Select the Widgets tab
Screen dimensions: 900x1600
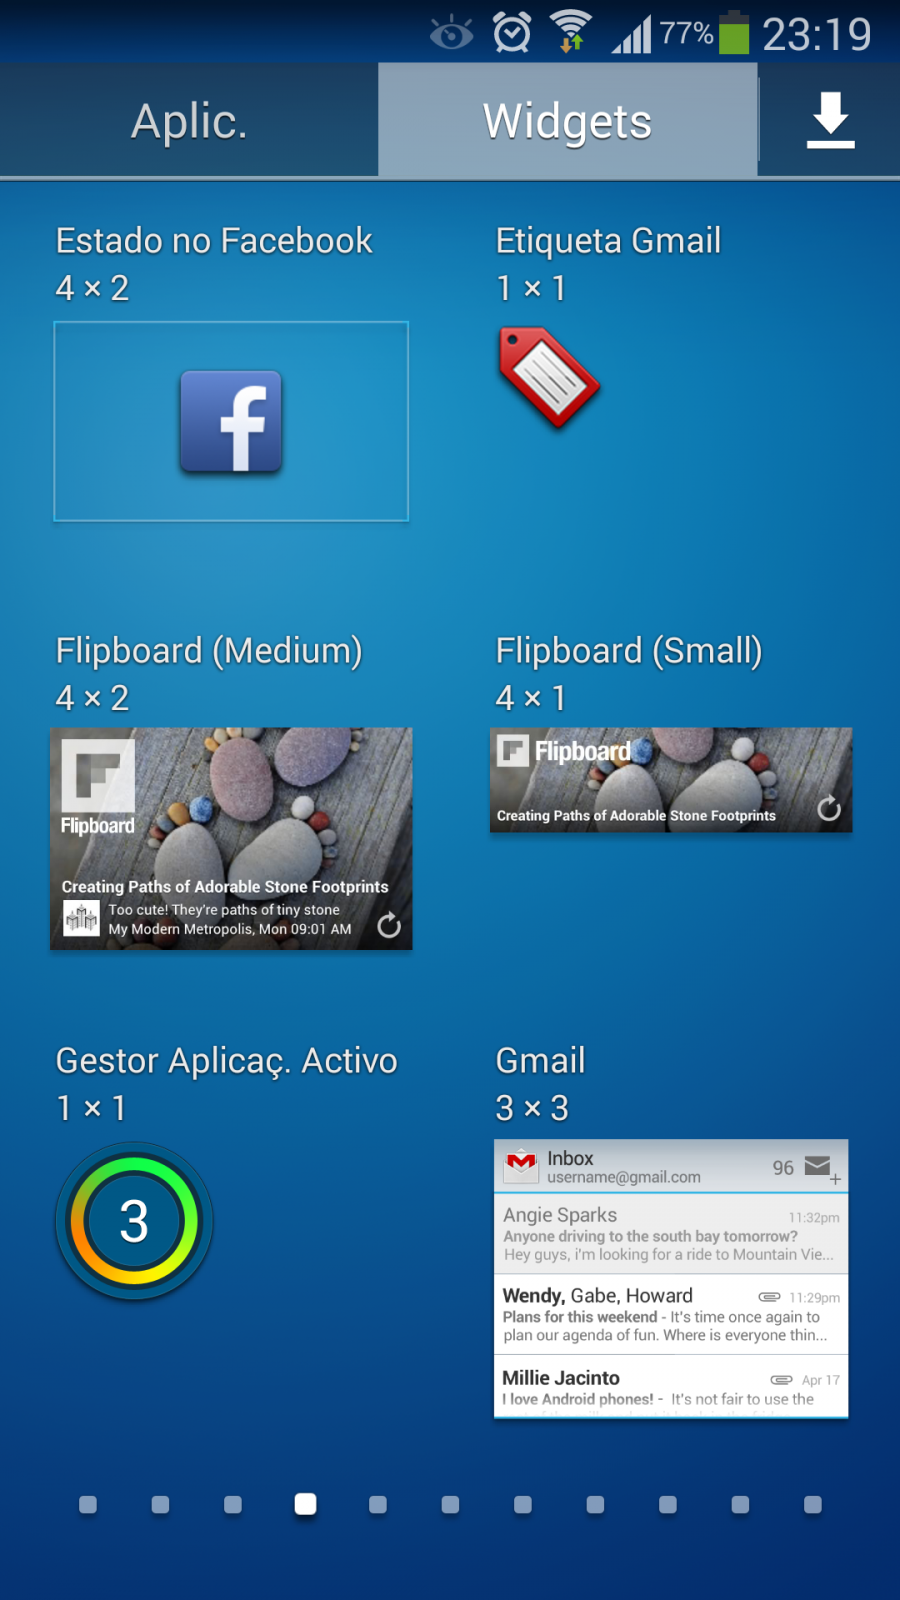[x=567, y=121]
